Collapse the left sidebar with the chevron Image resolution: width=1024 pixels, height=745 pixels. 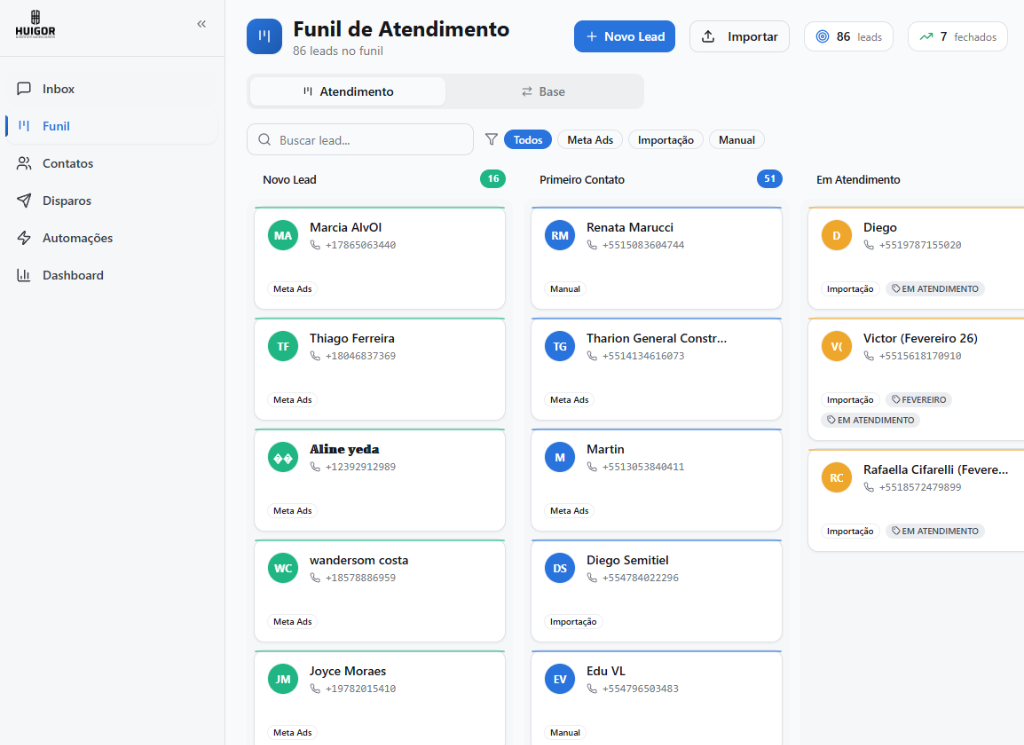pyautogui.click(x=200, y=23)
